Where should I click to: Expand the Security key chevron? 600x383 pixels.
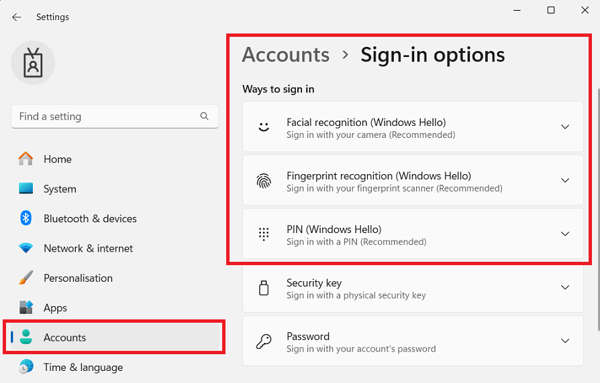565,287
